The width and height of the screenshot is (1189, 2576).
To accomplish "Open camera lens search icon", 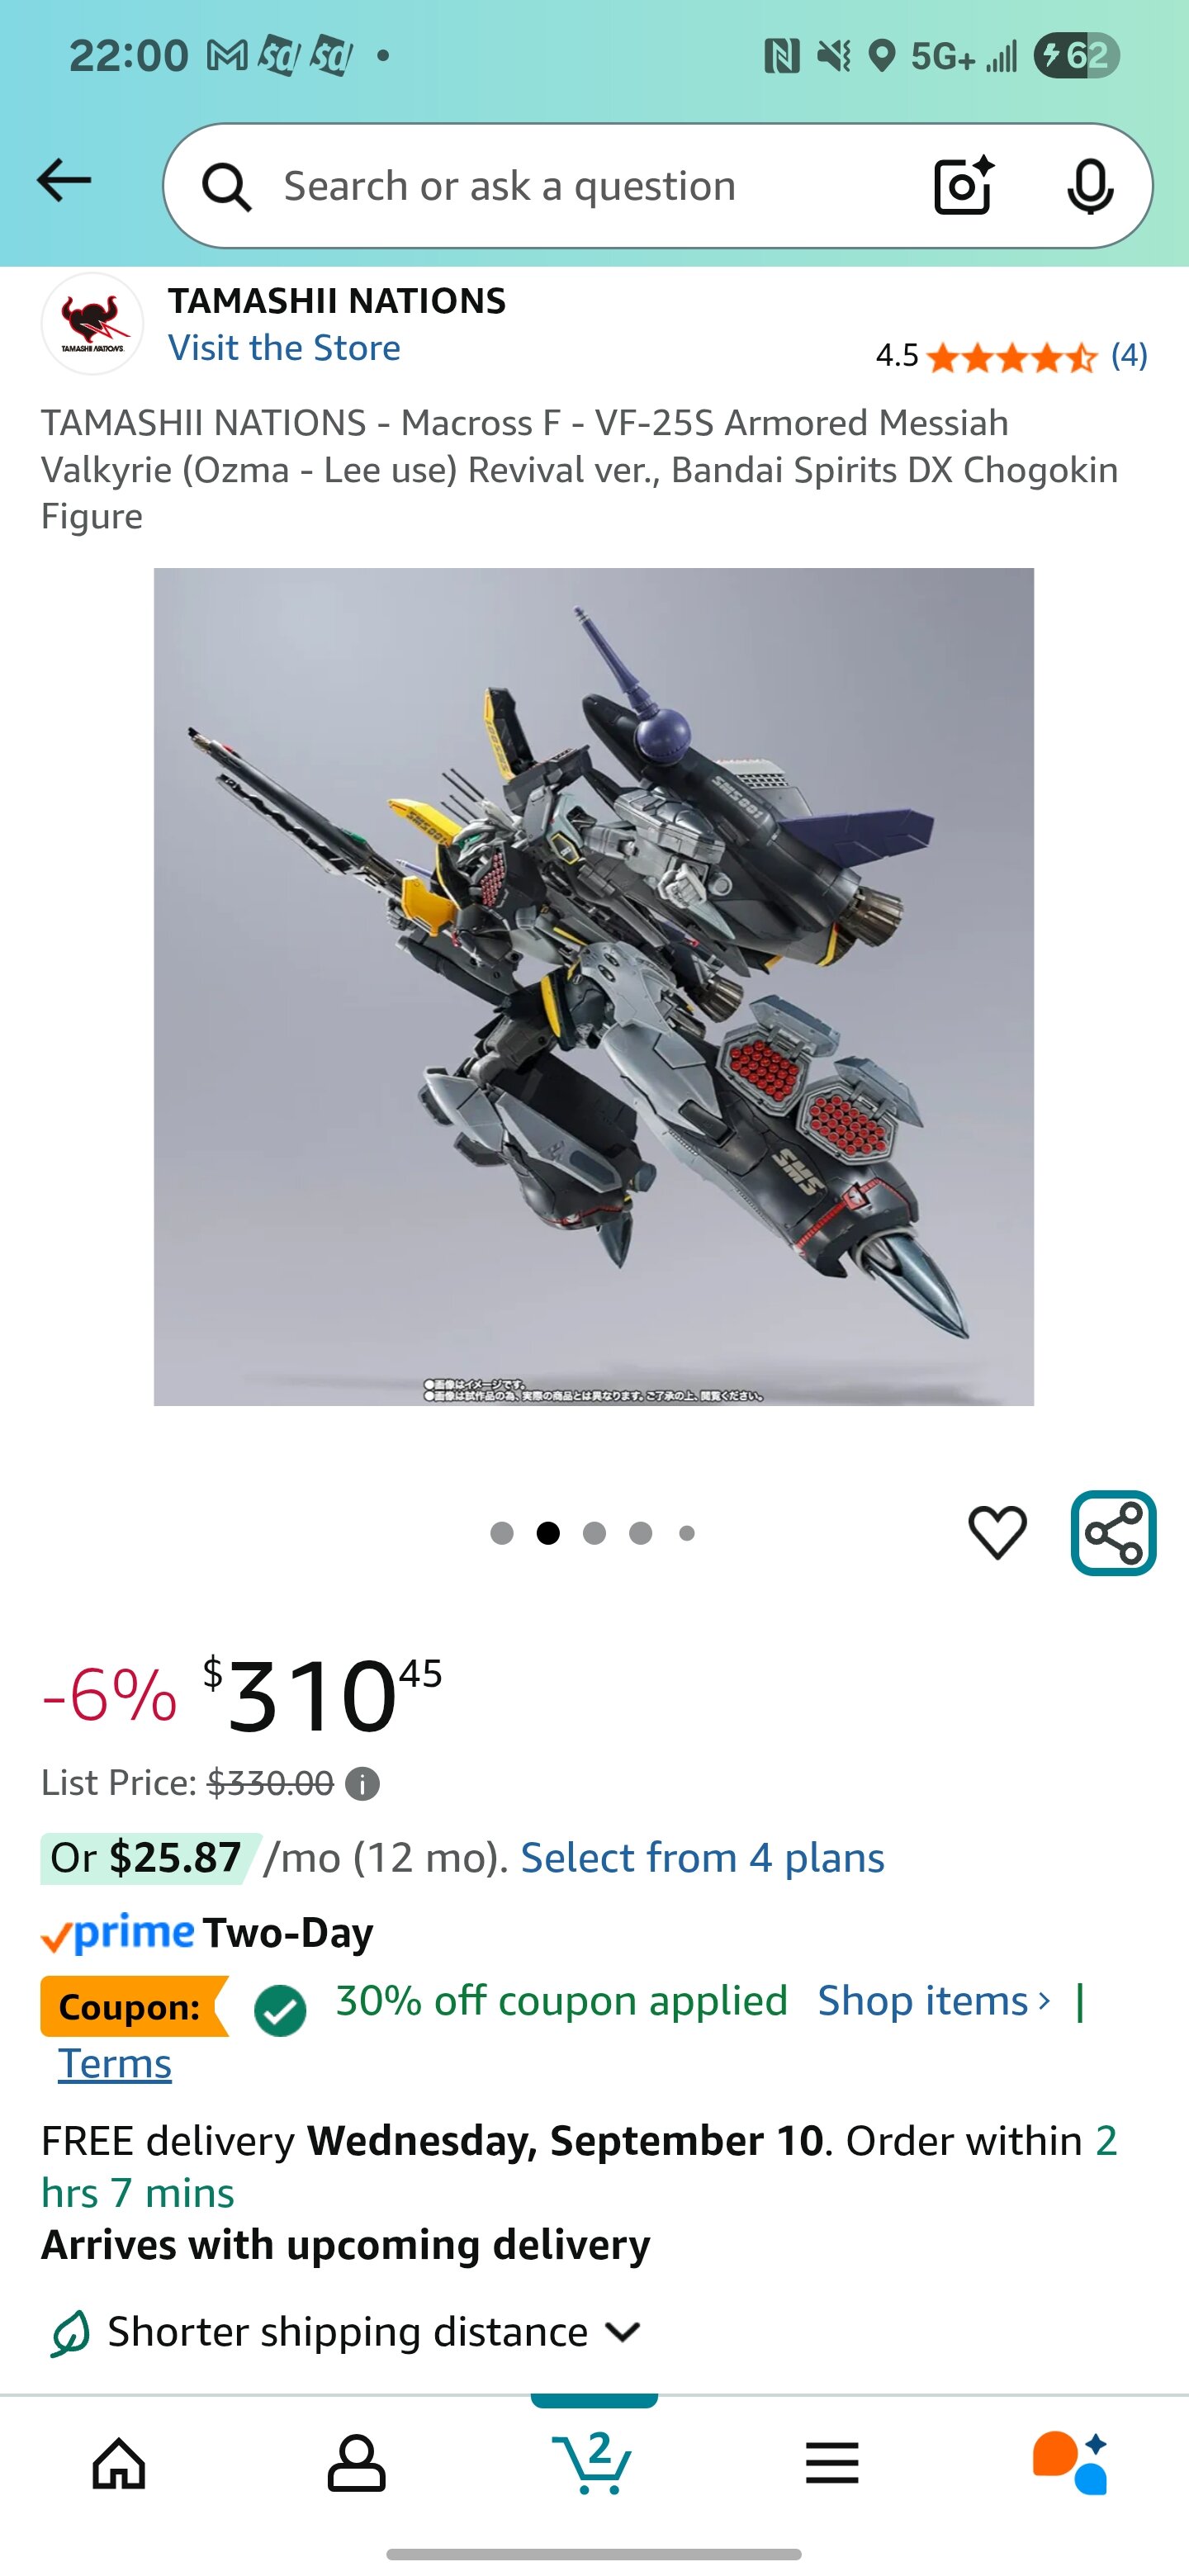I will tap(963, 185).
